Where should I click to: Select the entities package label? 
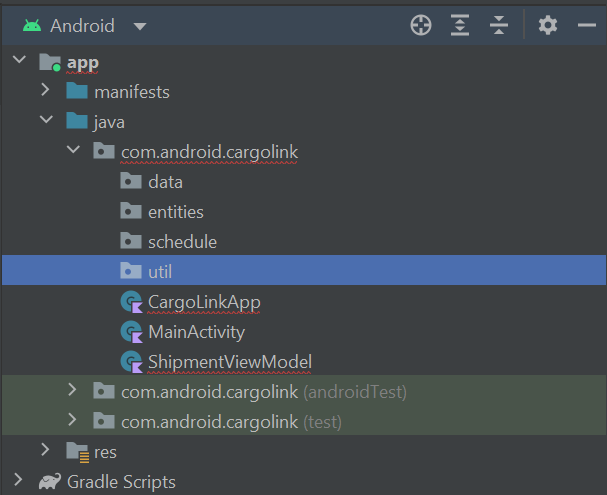pyautogui.click(x=176, y=212)
